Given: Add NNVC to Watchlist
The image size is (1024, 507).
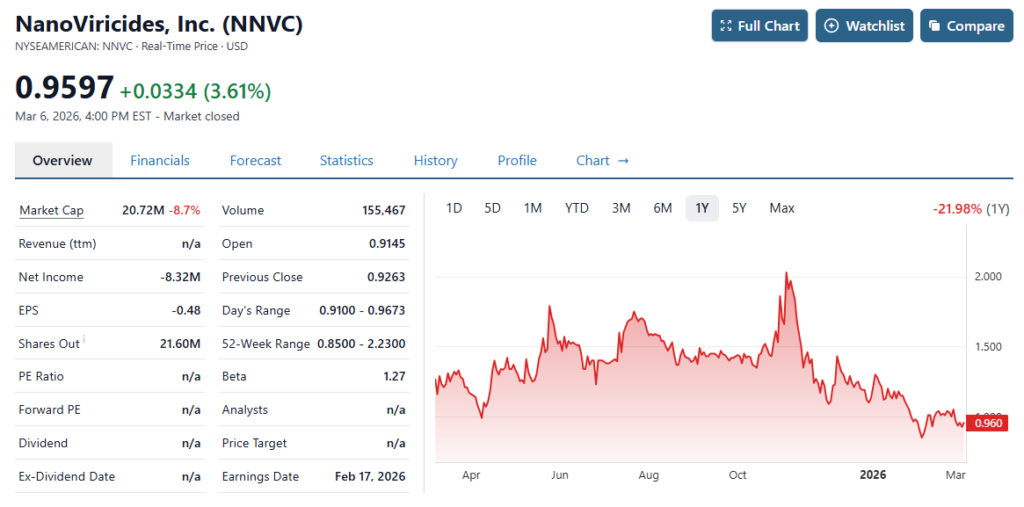Looking at the screenshot, I should (865, 26).
